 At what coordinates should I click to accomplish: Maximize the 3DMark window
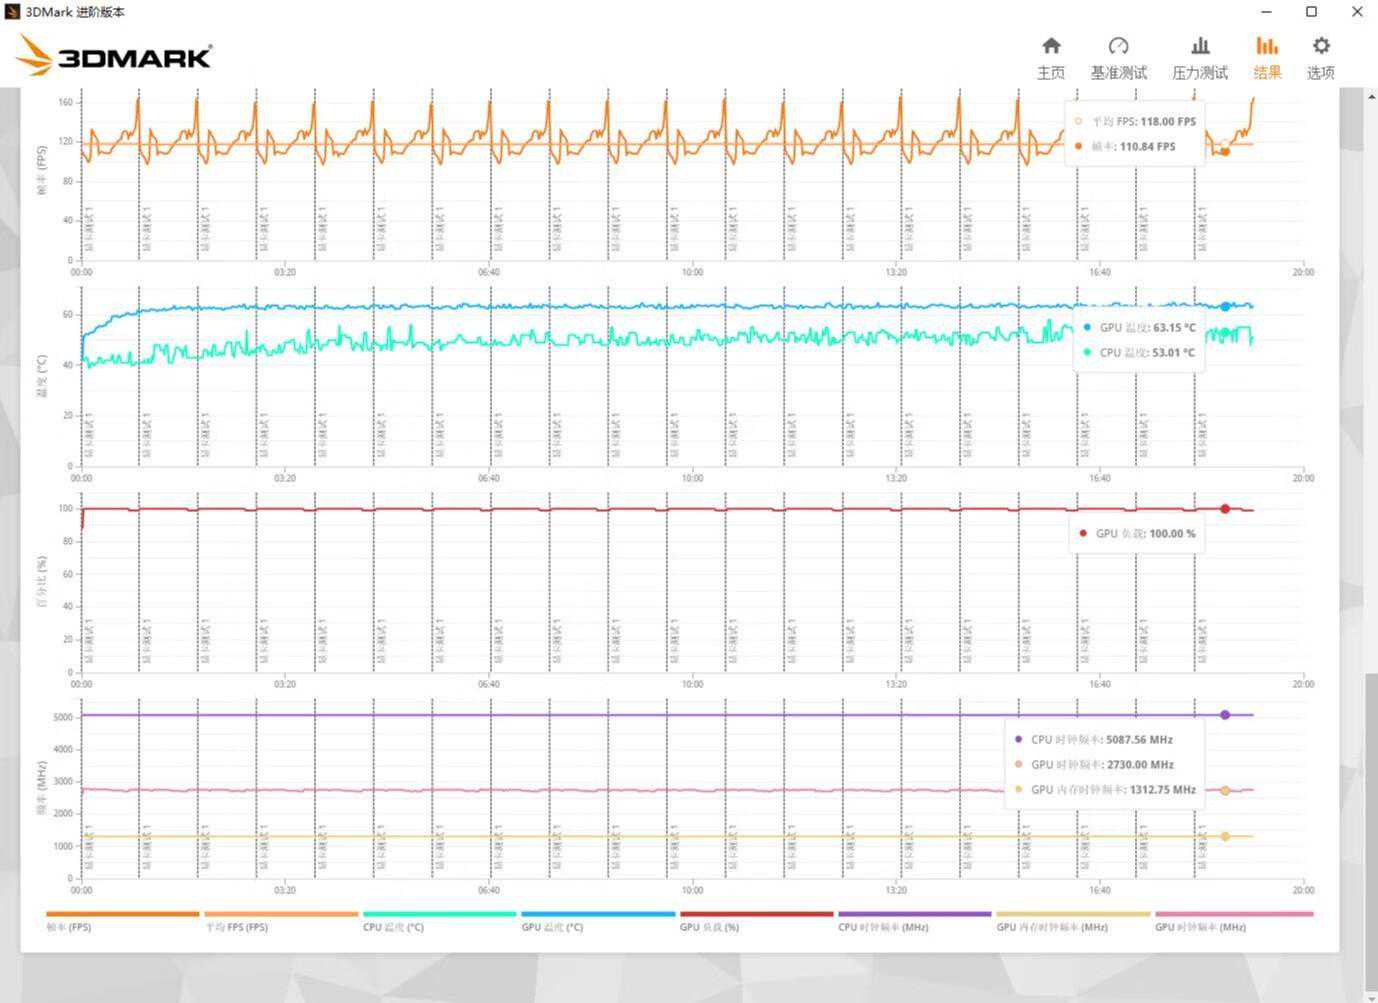[1311, 12]
